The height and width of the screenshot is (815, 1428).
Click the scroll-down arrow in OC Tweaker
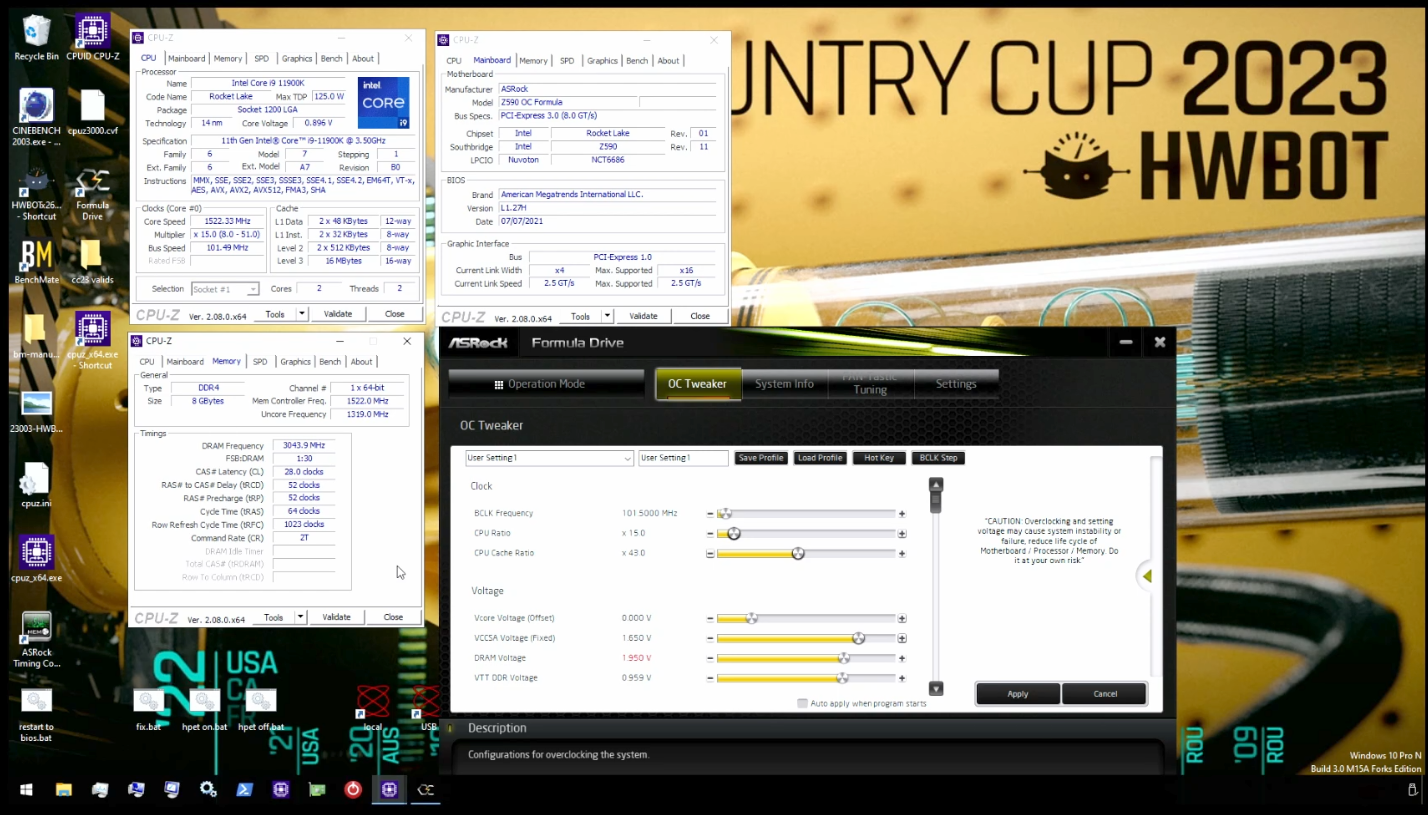(936, 688)
